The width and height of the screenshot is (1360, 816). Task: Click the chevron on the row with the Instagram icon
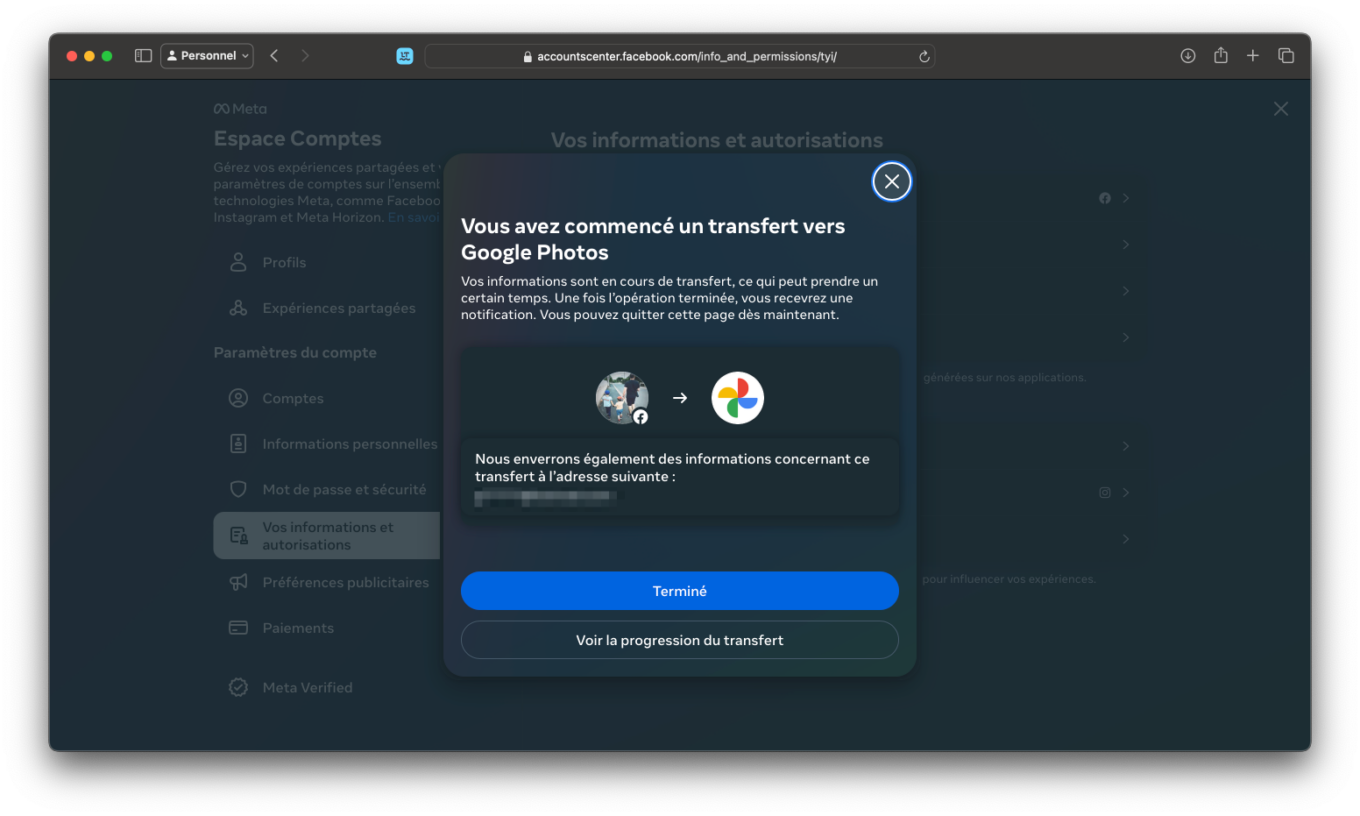pyautogui.click(x=1126, y=492)
